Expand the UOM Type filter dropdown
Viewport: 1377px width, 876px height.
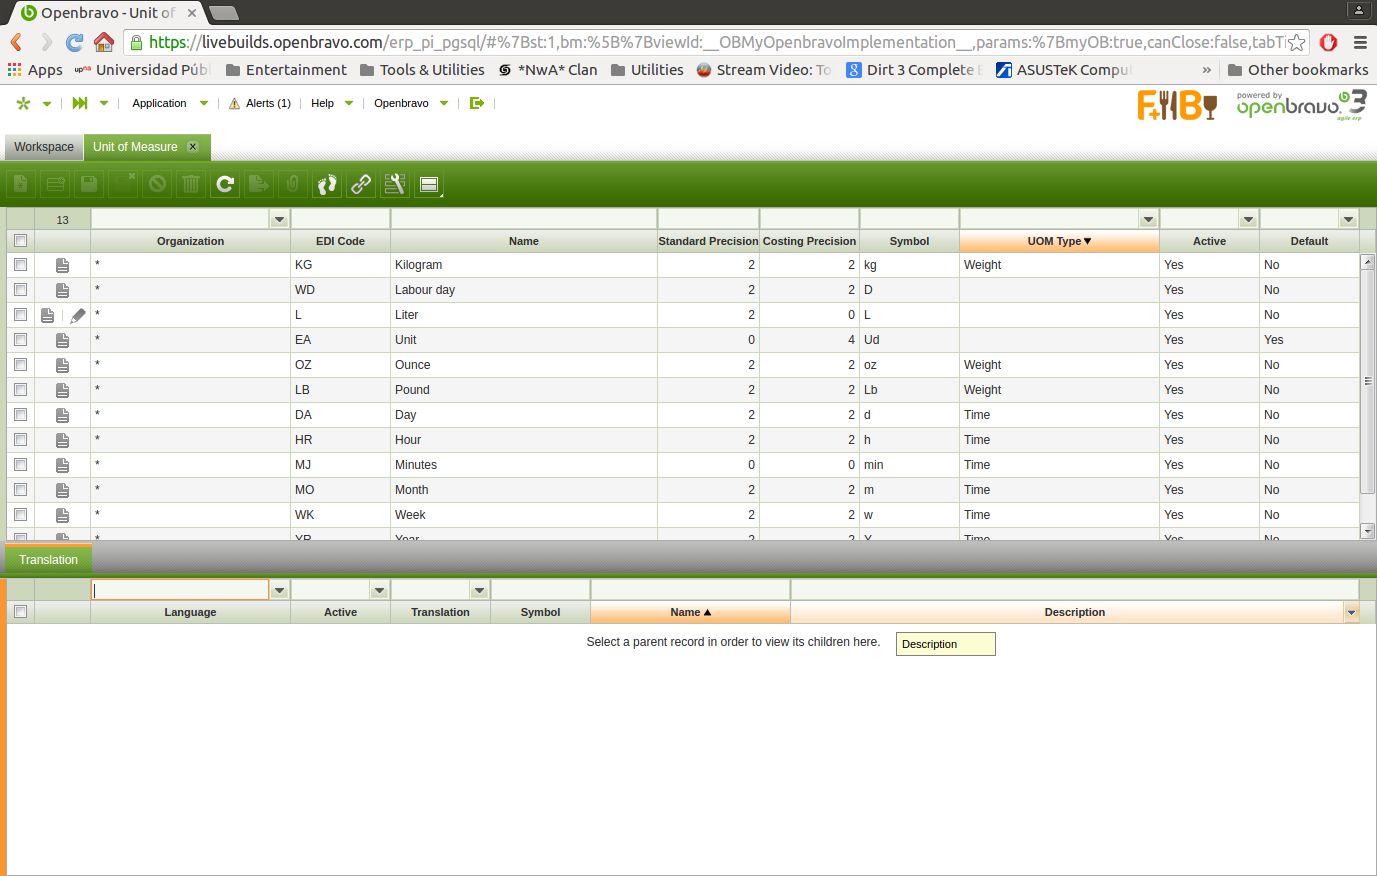click(x=1148, y=219)
